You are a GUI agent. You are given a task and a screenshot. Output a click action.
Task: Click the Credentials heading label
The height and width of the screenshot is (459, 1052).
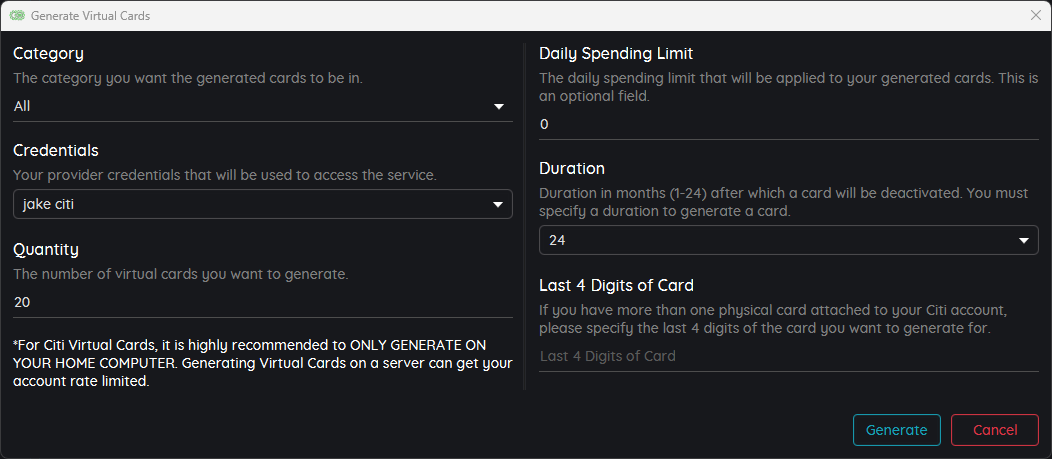point(56,150)
